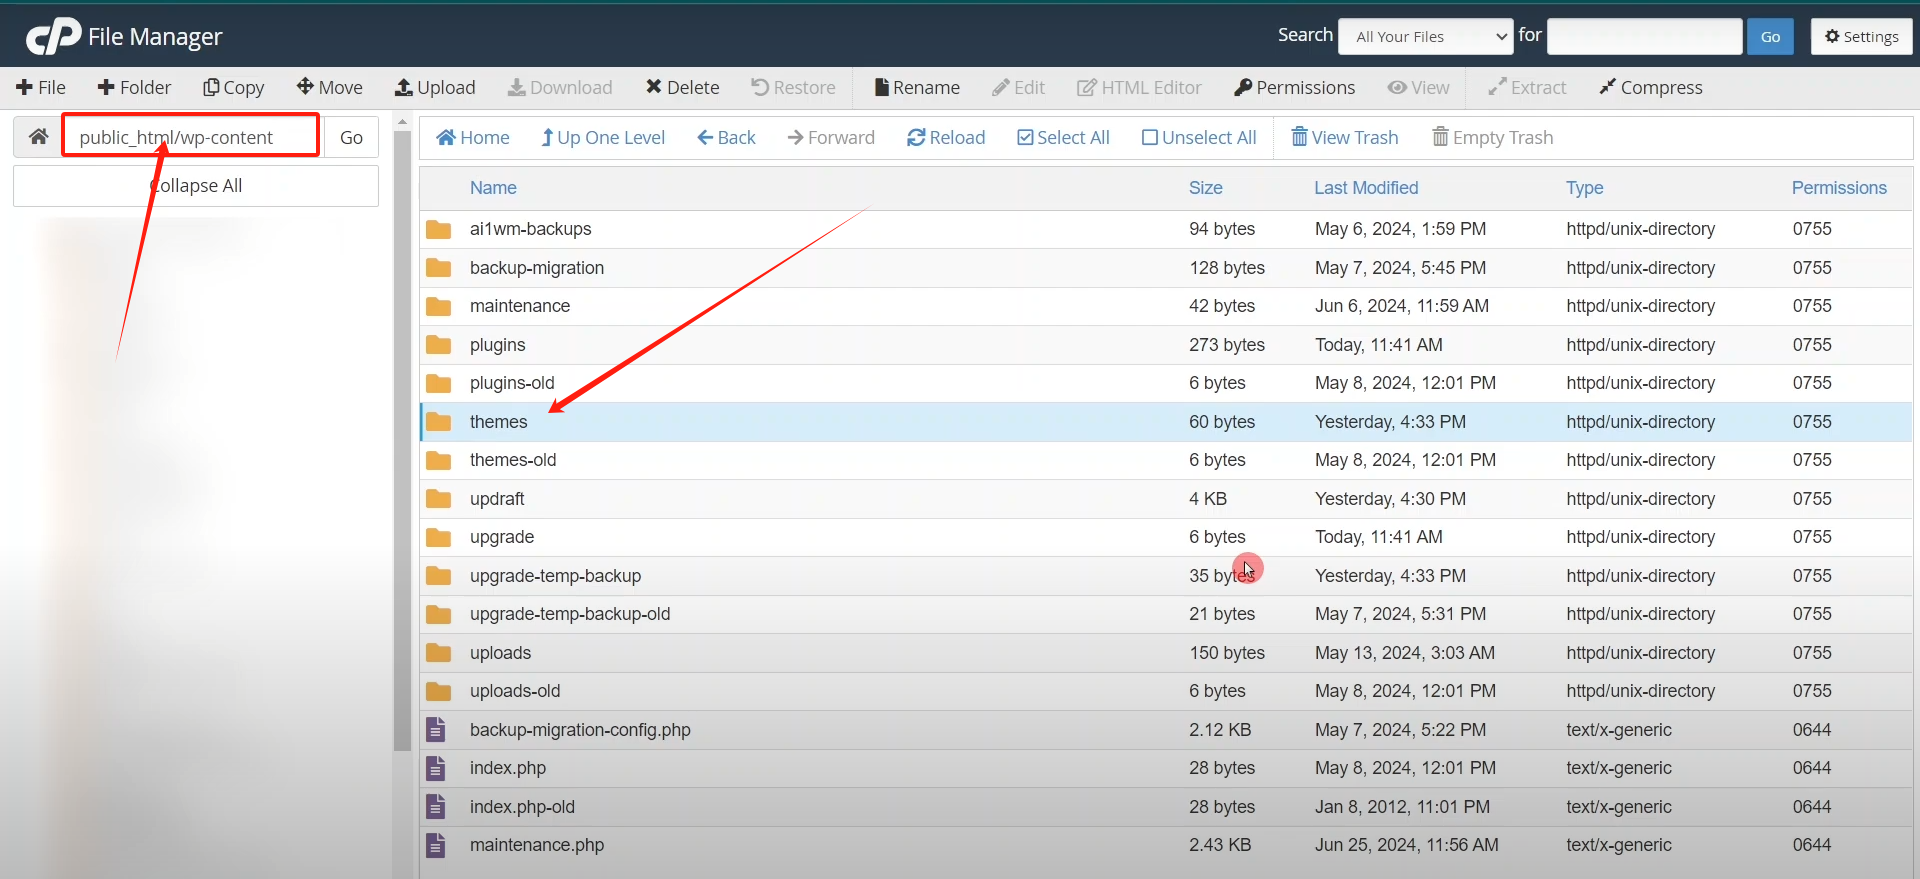Click the Back navigation item

726,138
